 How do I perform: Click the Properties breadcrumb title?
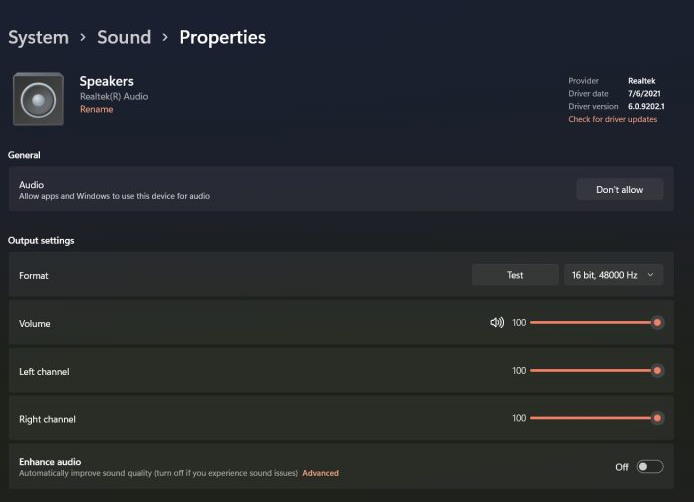pos(222,37)
